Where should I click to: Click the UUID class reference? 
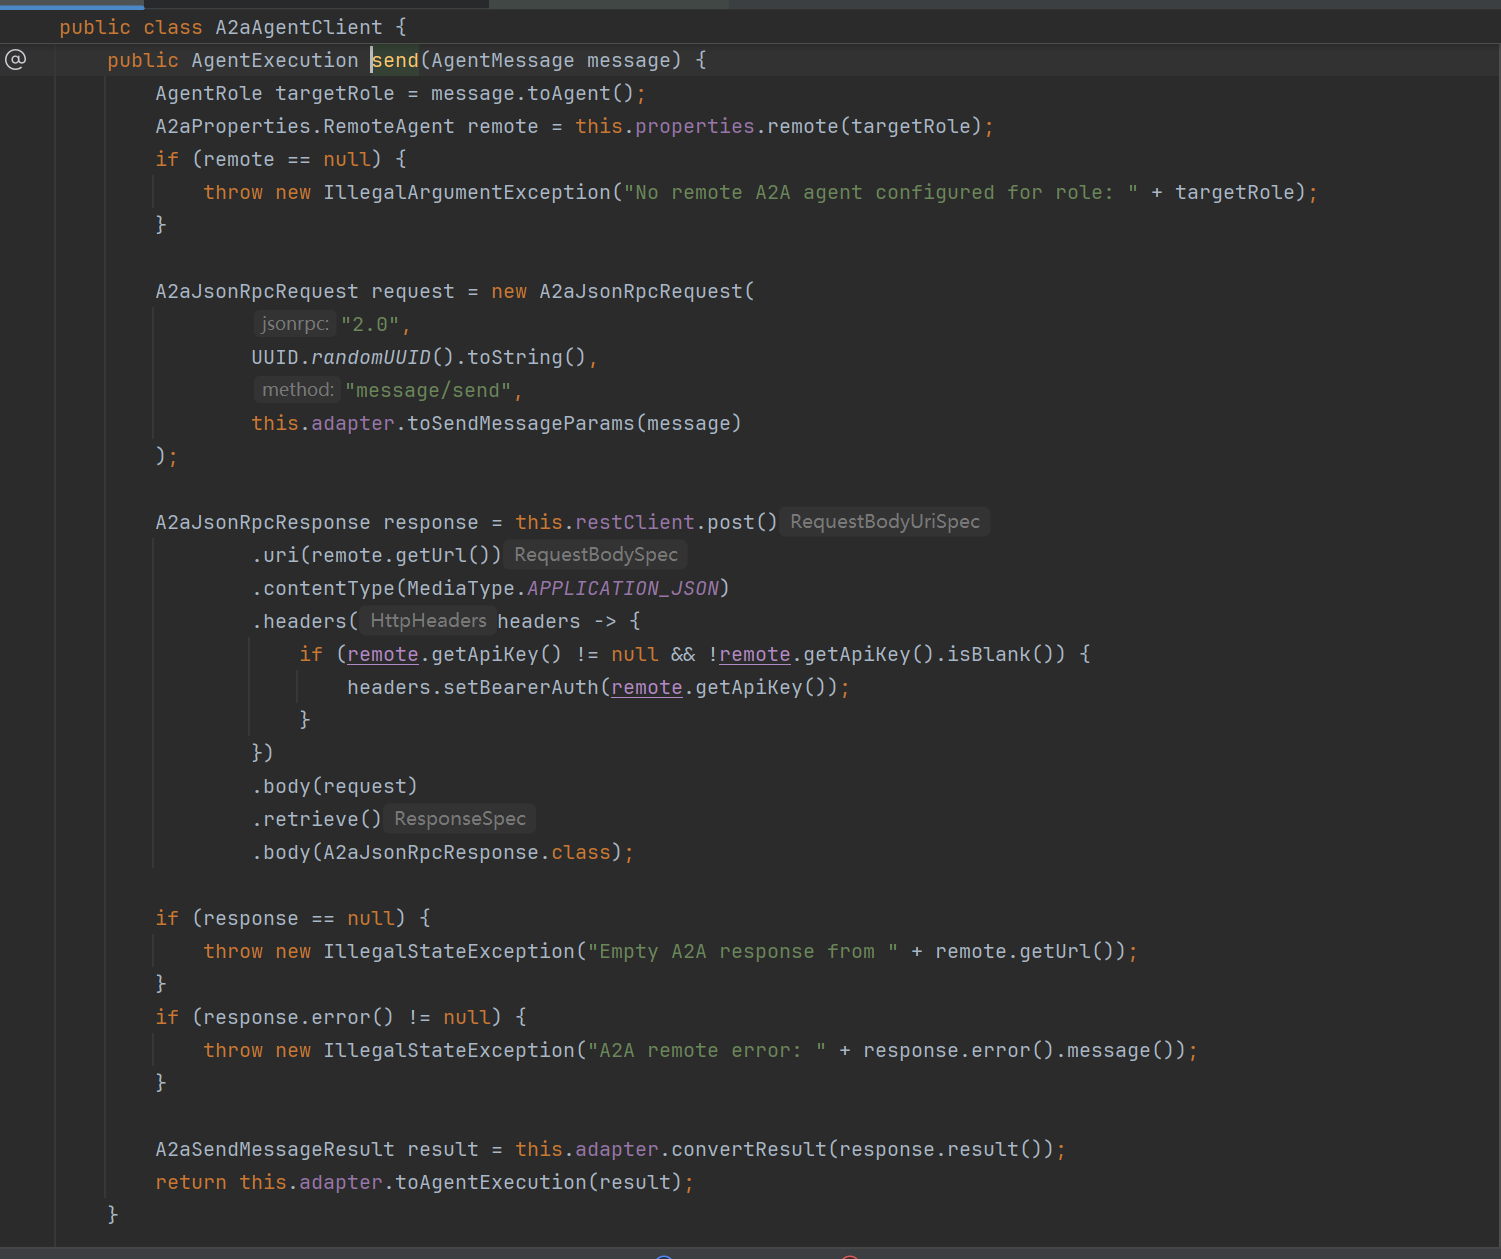click(275, 357)
